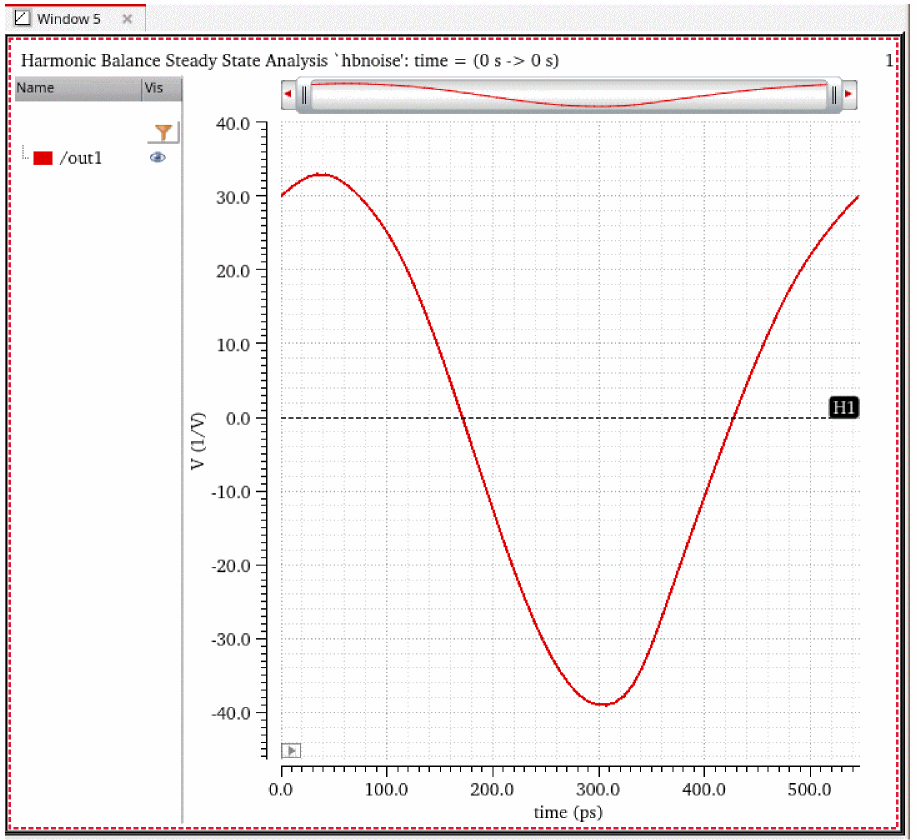Screen dimensions: 917x840
Task: Click the waveform icon on Window 5 tab
Action: tap(23, 19)
